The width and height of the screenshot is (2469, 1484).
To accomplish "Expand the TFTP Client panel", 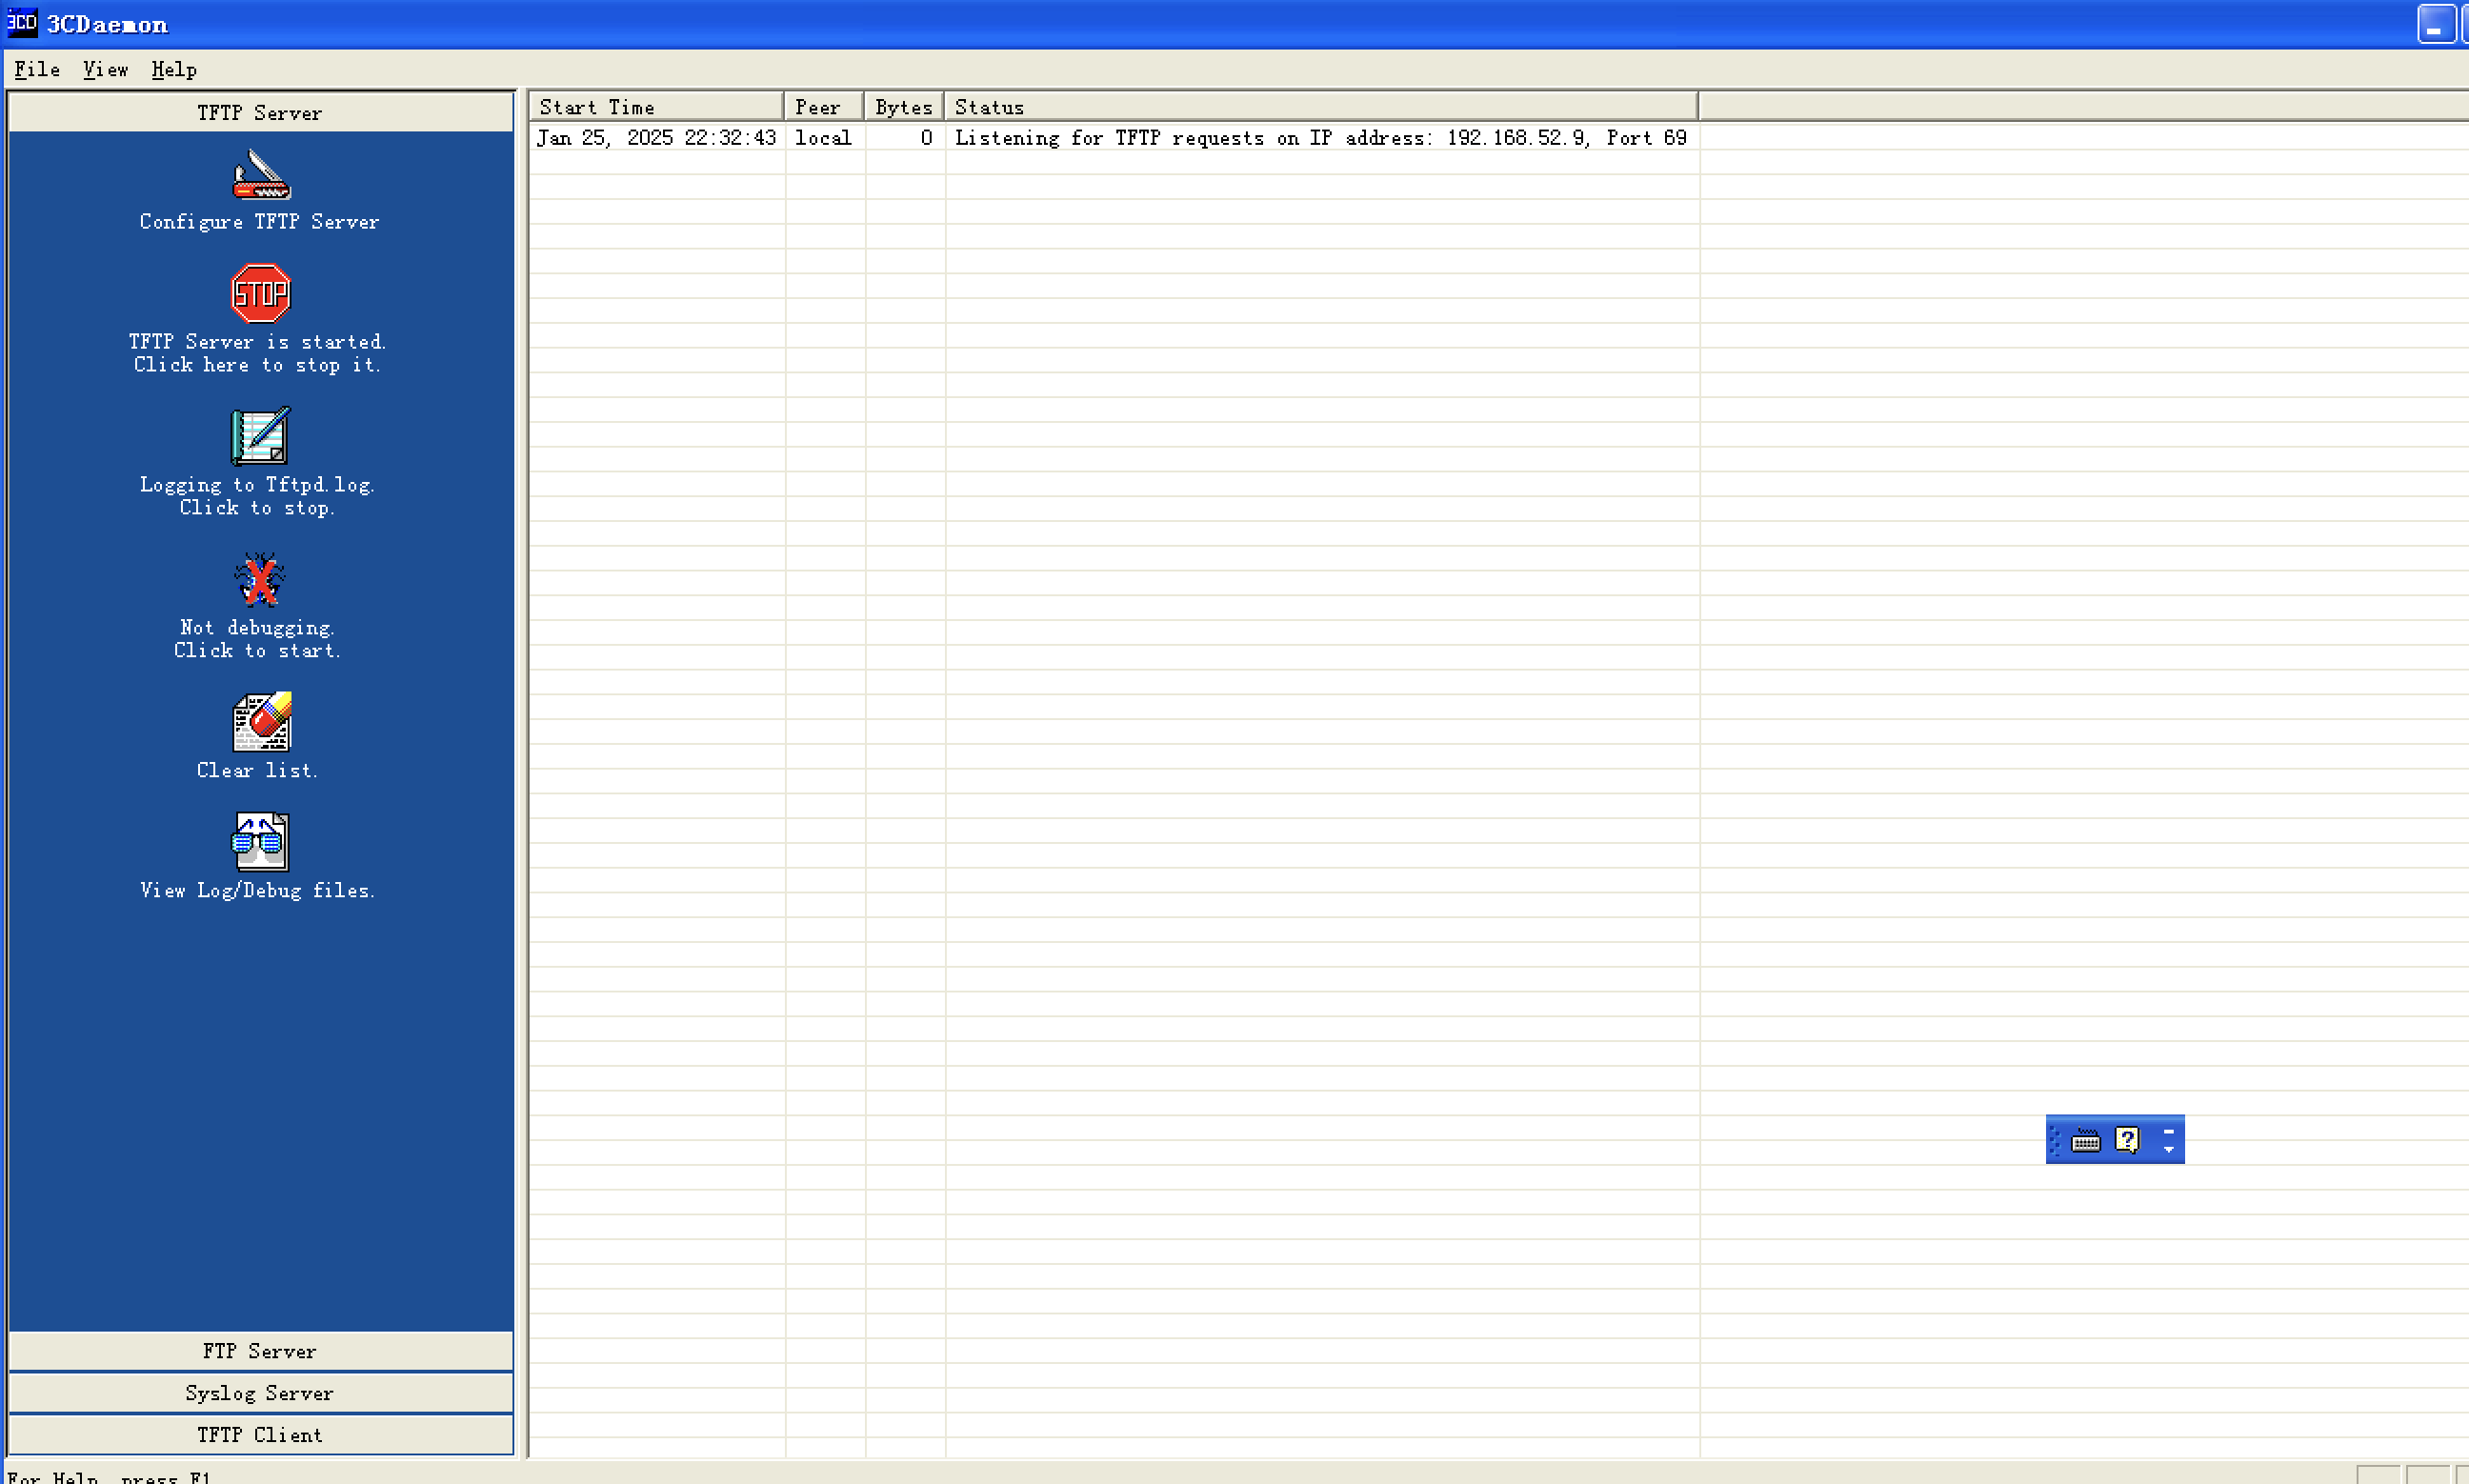I will point(260,1435).
